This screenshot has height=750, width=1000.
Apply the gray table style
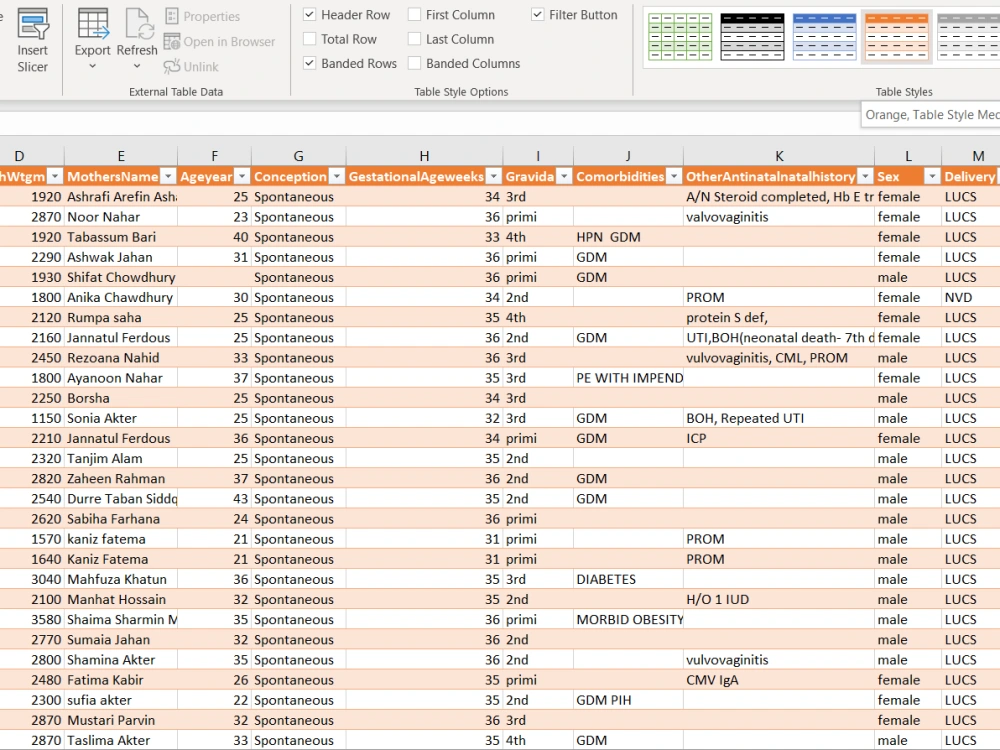(969, 37)
